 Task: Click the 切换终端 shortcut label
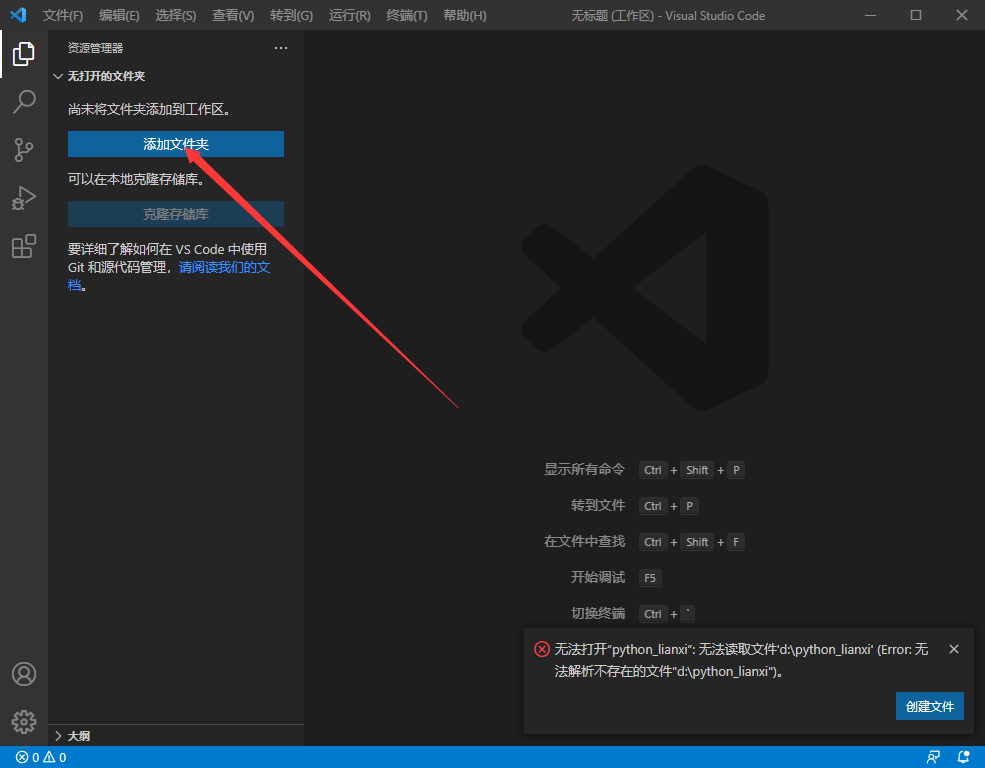click(598, 614)
